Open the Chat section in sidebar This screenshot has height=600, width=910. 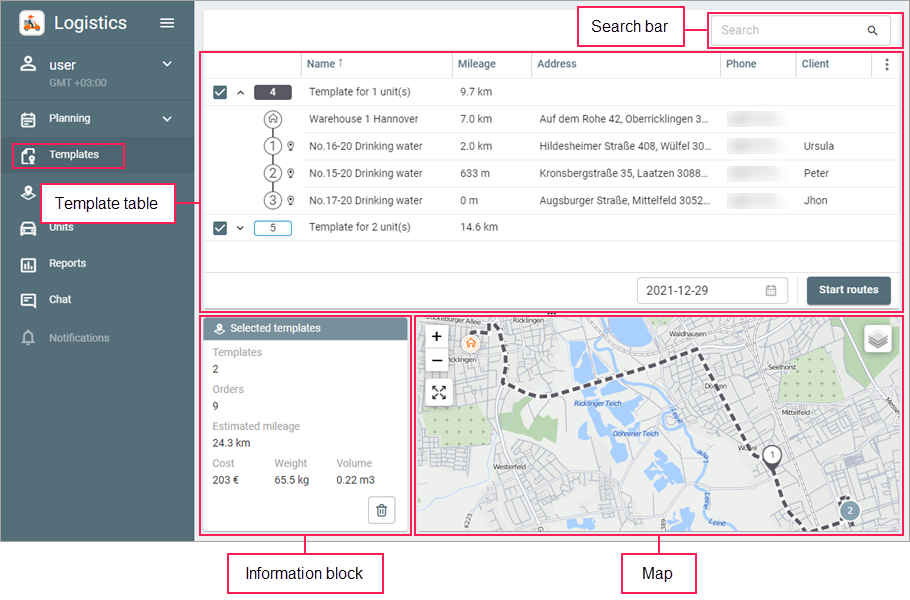click(x=60, y=300)
